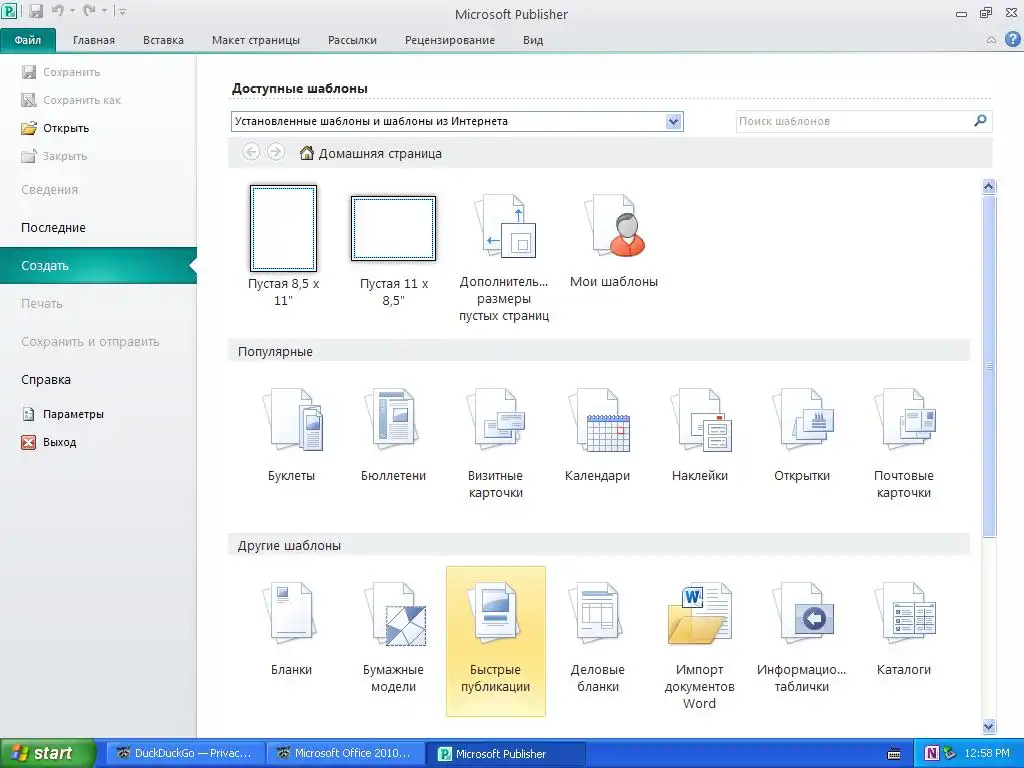The width and height of the screenshot is (1024, 768).
Task: Switch to the Рецензирование tab
Action: [450, 40]
